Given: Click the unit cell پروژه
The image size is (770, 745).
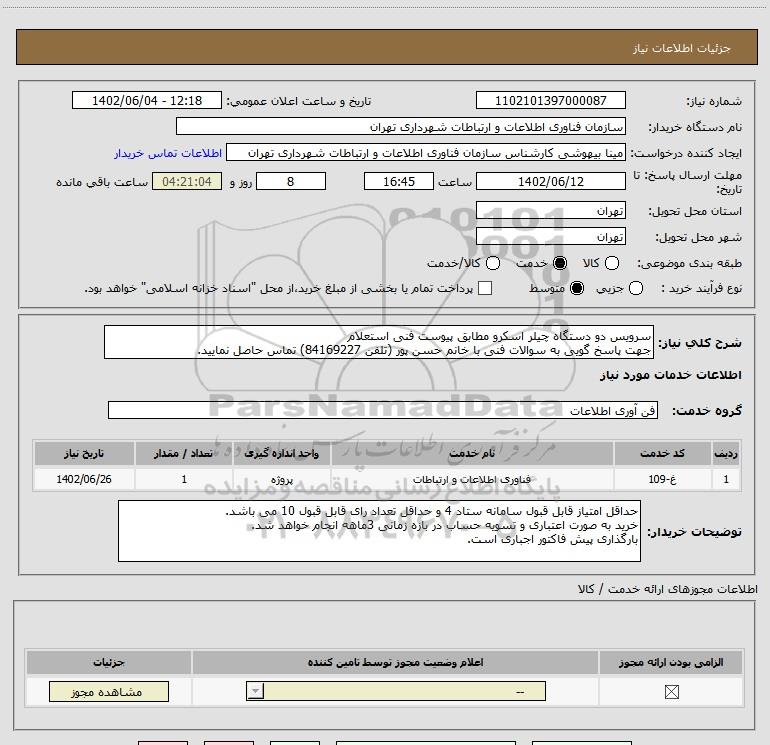Looking at the screenshot, I should (x=282, y=479).
